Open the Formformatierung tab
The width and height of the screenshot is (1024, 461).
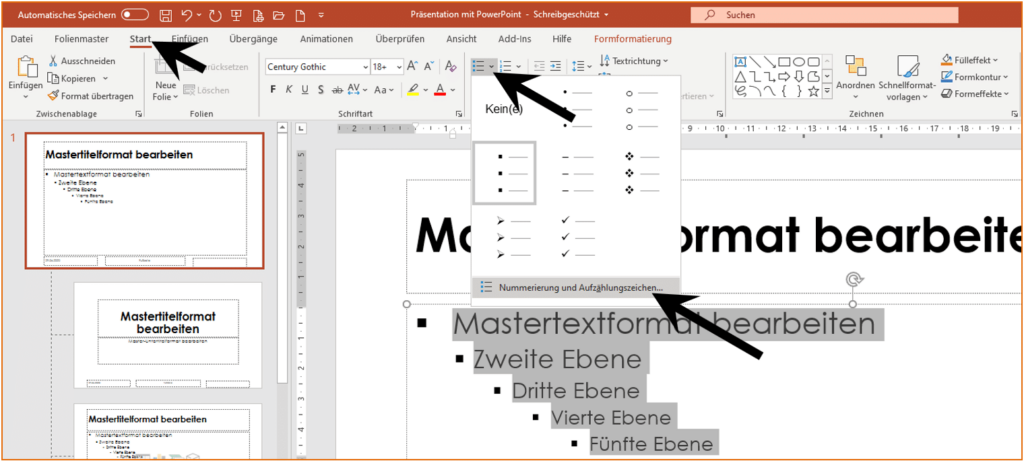coord(632,39)
